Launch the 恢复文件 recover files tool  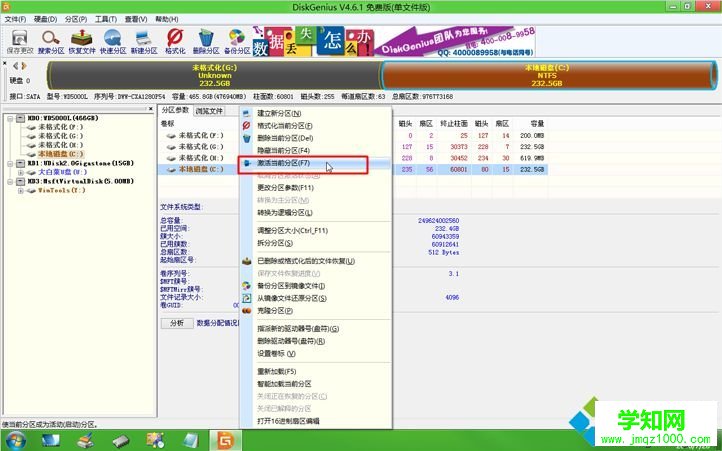(82, 42)
